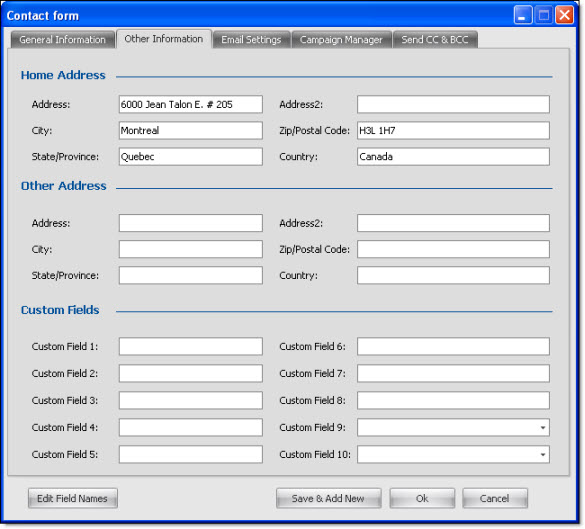Click the Custom Field 3 input
Viewport: 585px width, 529px height.
coord(191,400)
